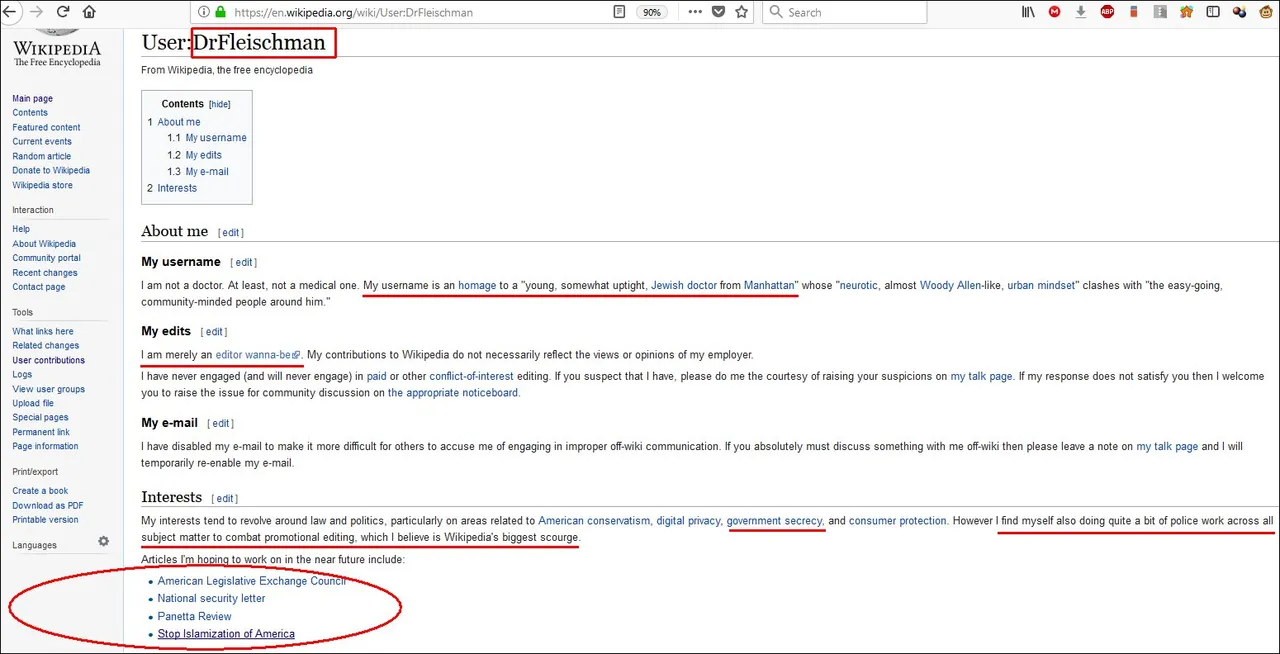Open 'Stop Islamization of America' article
Viewport: 1280px width, 654px height.
click(x=226, y=634)
